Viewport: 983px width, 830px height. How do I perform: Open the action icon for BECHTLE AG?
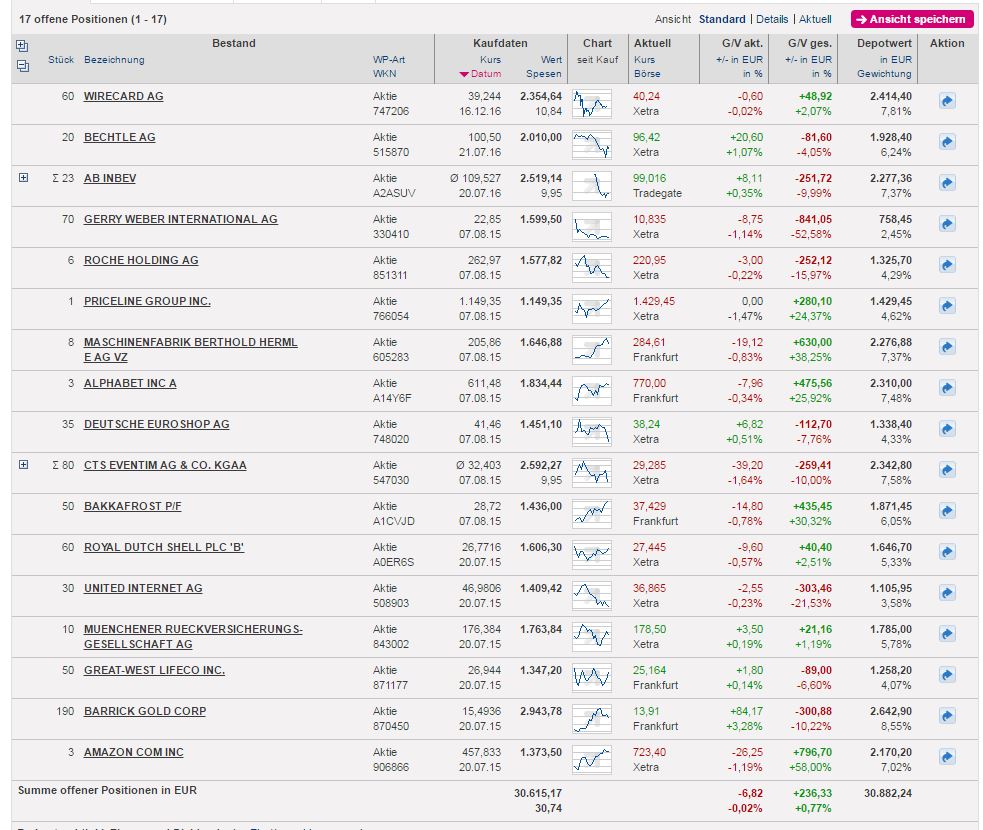[947, 142]
